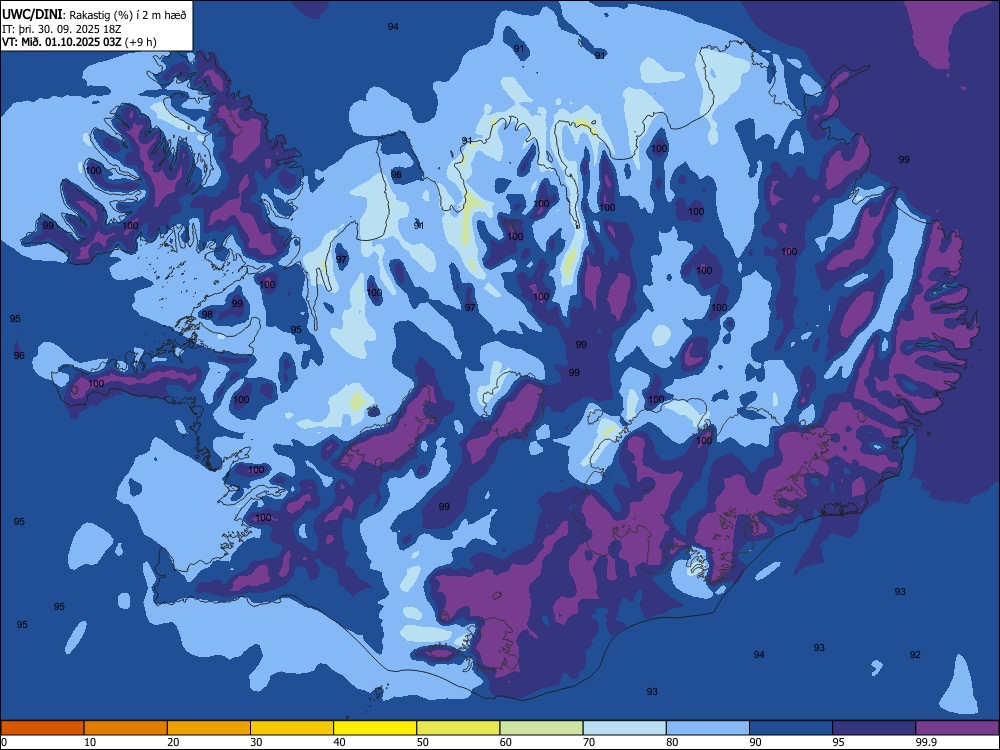
Task: Click the 'UWC/DINI' title text
Action: [x=32, y=15]
